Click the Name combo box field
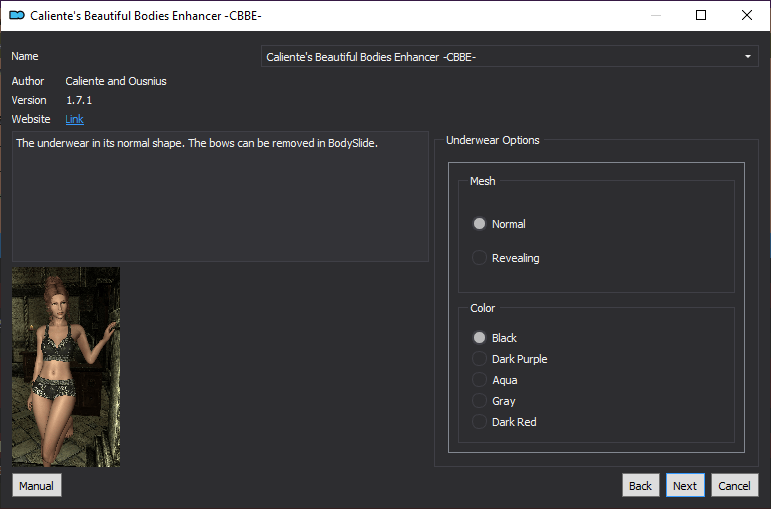This screenshot has width=771, height=509. (x=509, y=57)
